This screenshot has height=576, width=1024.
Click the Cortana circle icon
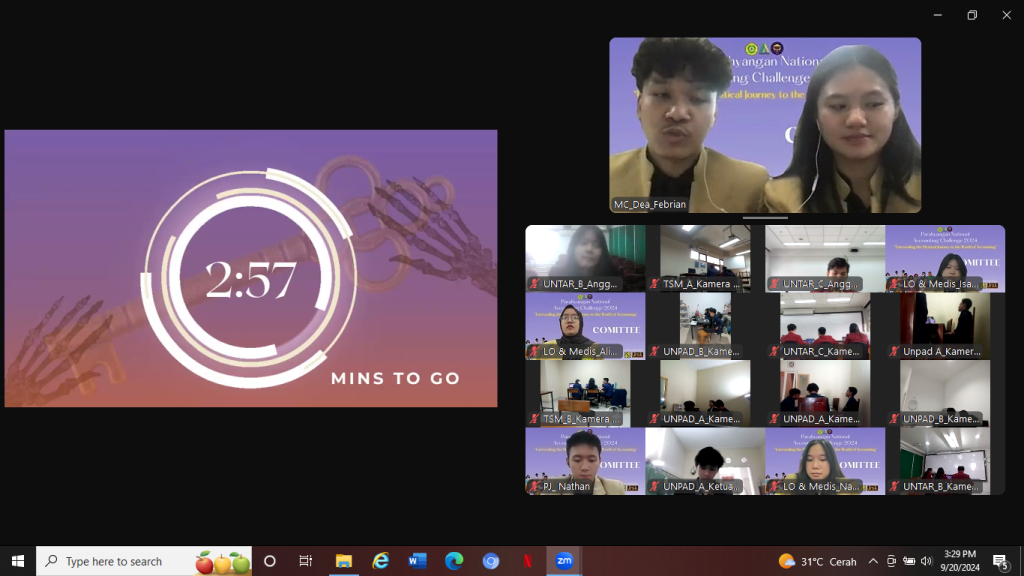(x=269, y=561)
